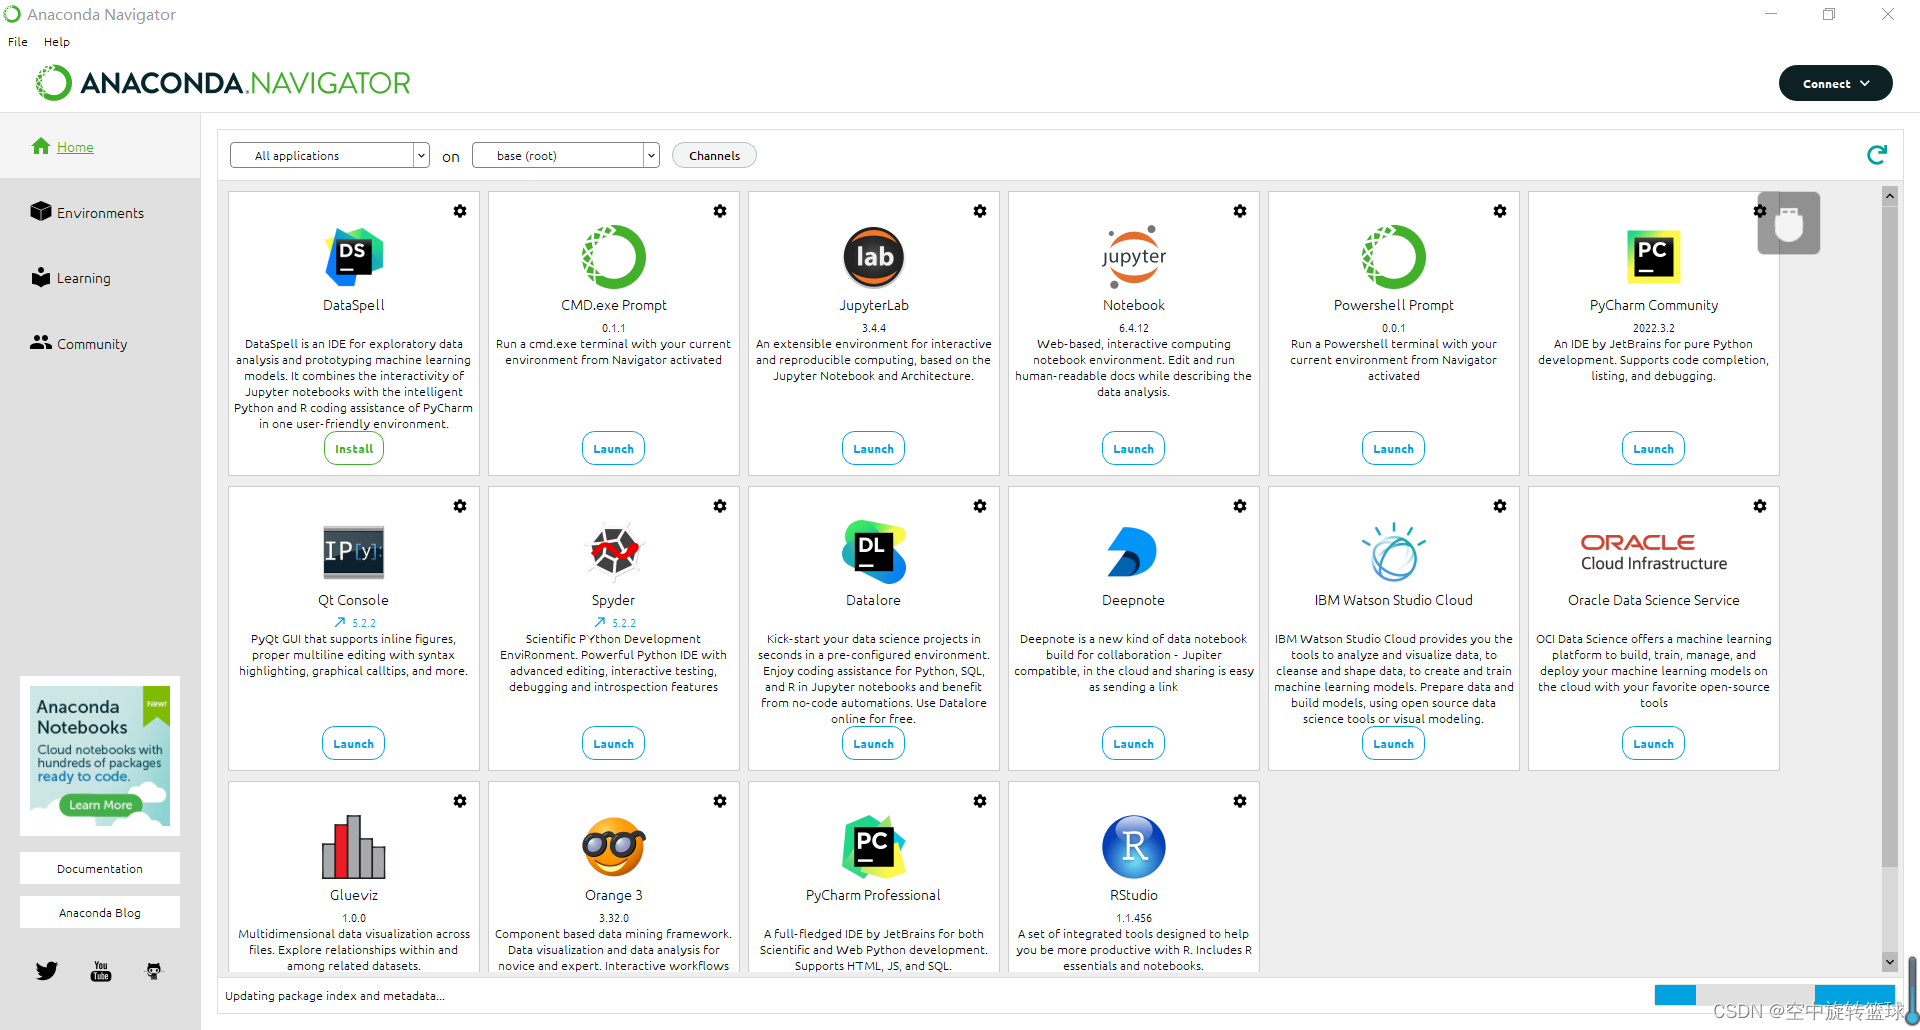Launch Jupyter Notebook

coord(1134,449)
